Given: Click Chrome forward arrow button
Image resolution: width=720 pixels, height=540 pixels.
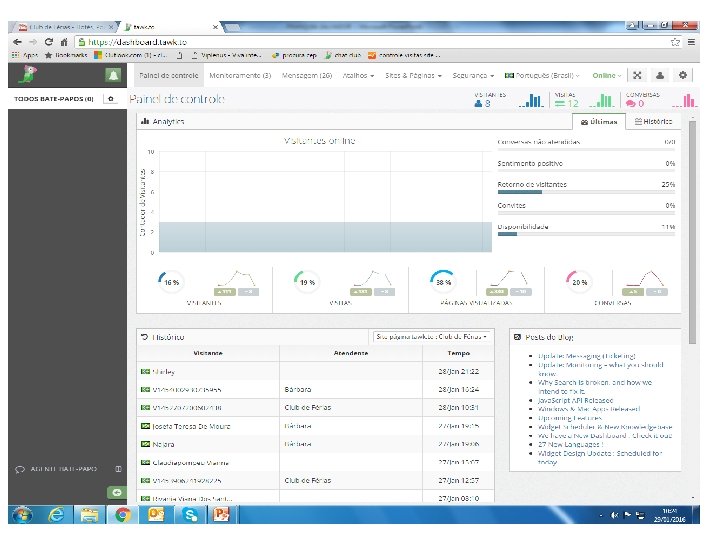Looking at the screenshot, I should pyautogui.click(x=33, y=42).
